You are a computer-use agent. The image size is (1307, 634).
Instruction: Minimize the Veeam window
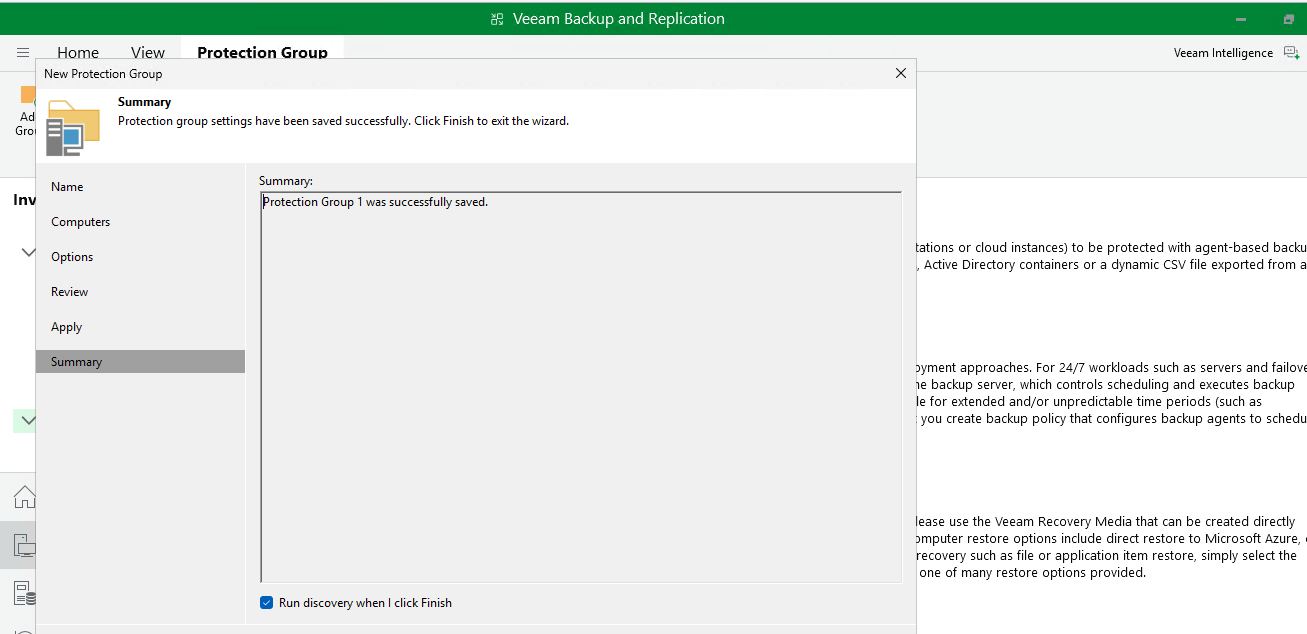pyautogui.click(x=1241, y=19)
